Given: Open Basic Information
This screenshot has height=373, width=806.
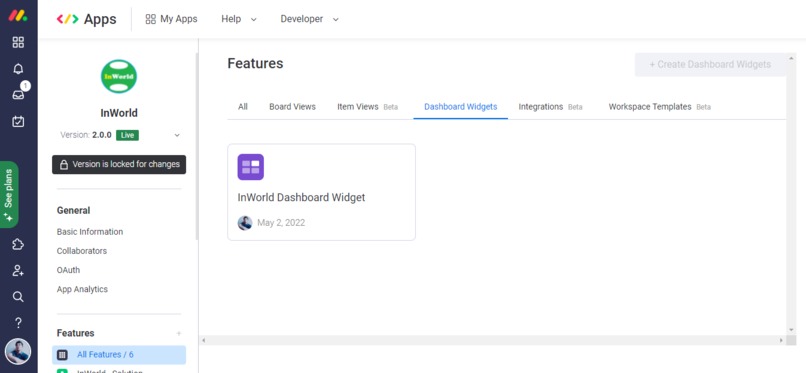Looking at the screenshot, I should [x=90, y=232].
